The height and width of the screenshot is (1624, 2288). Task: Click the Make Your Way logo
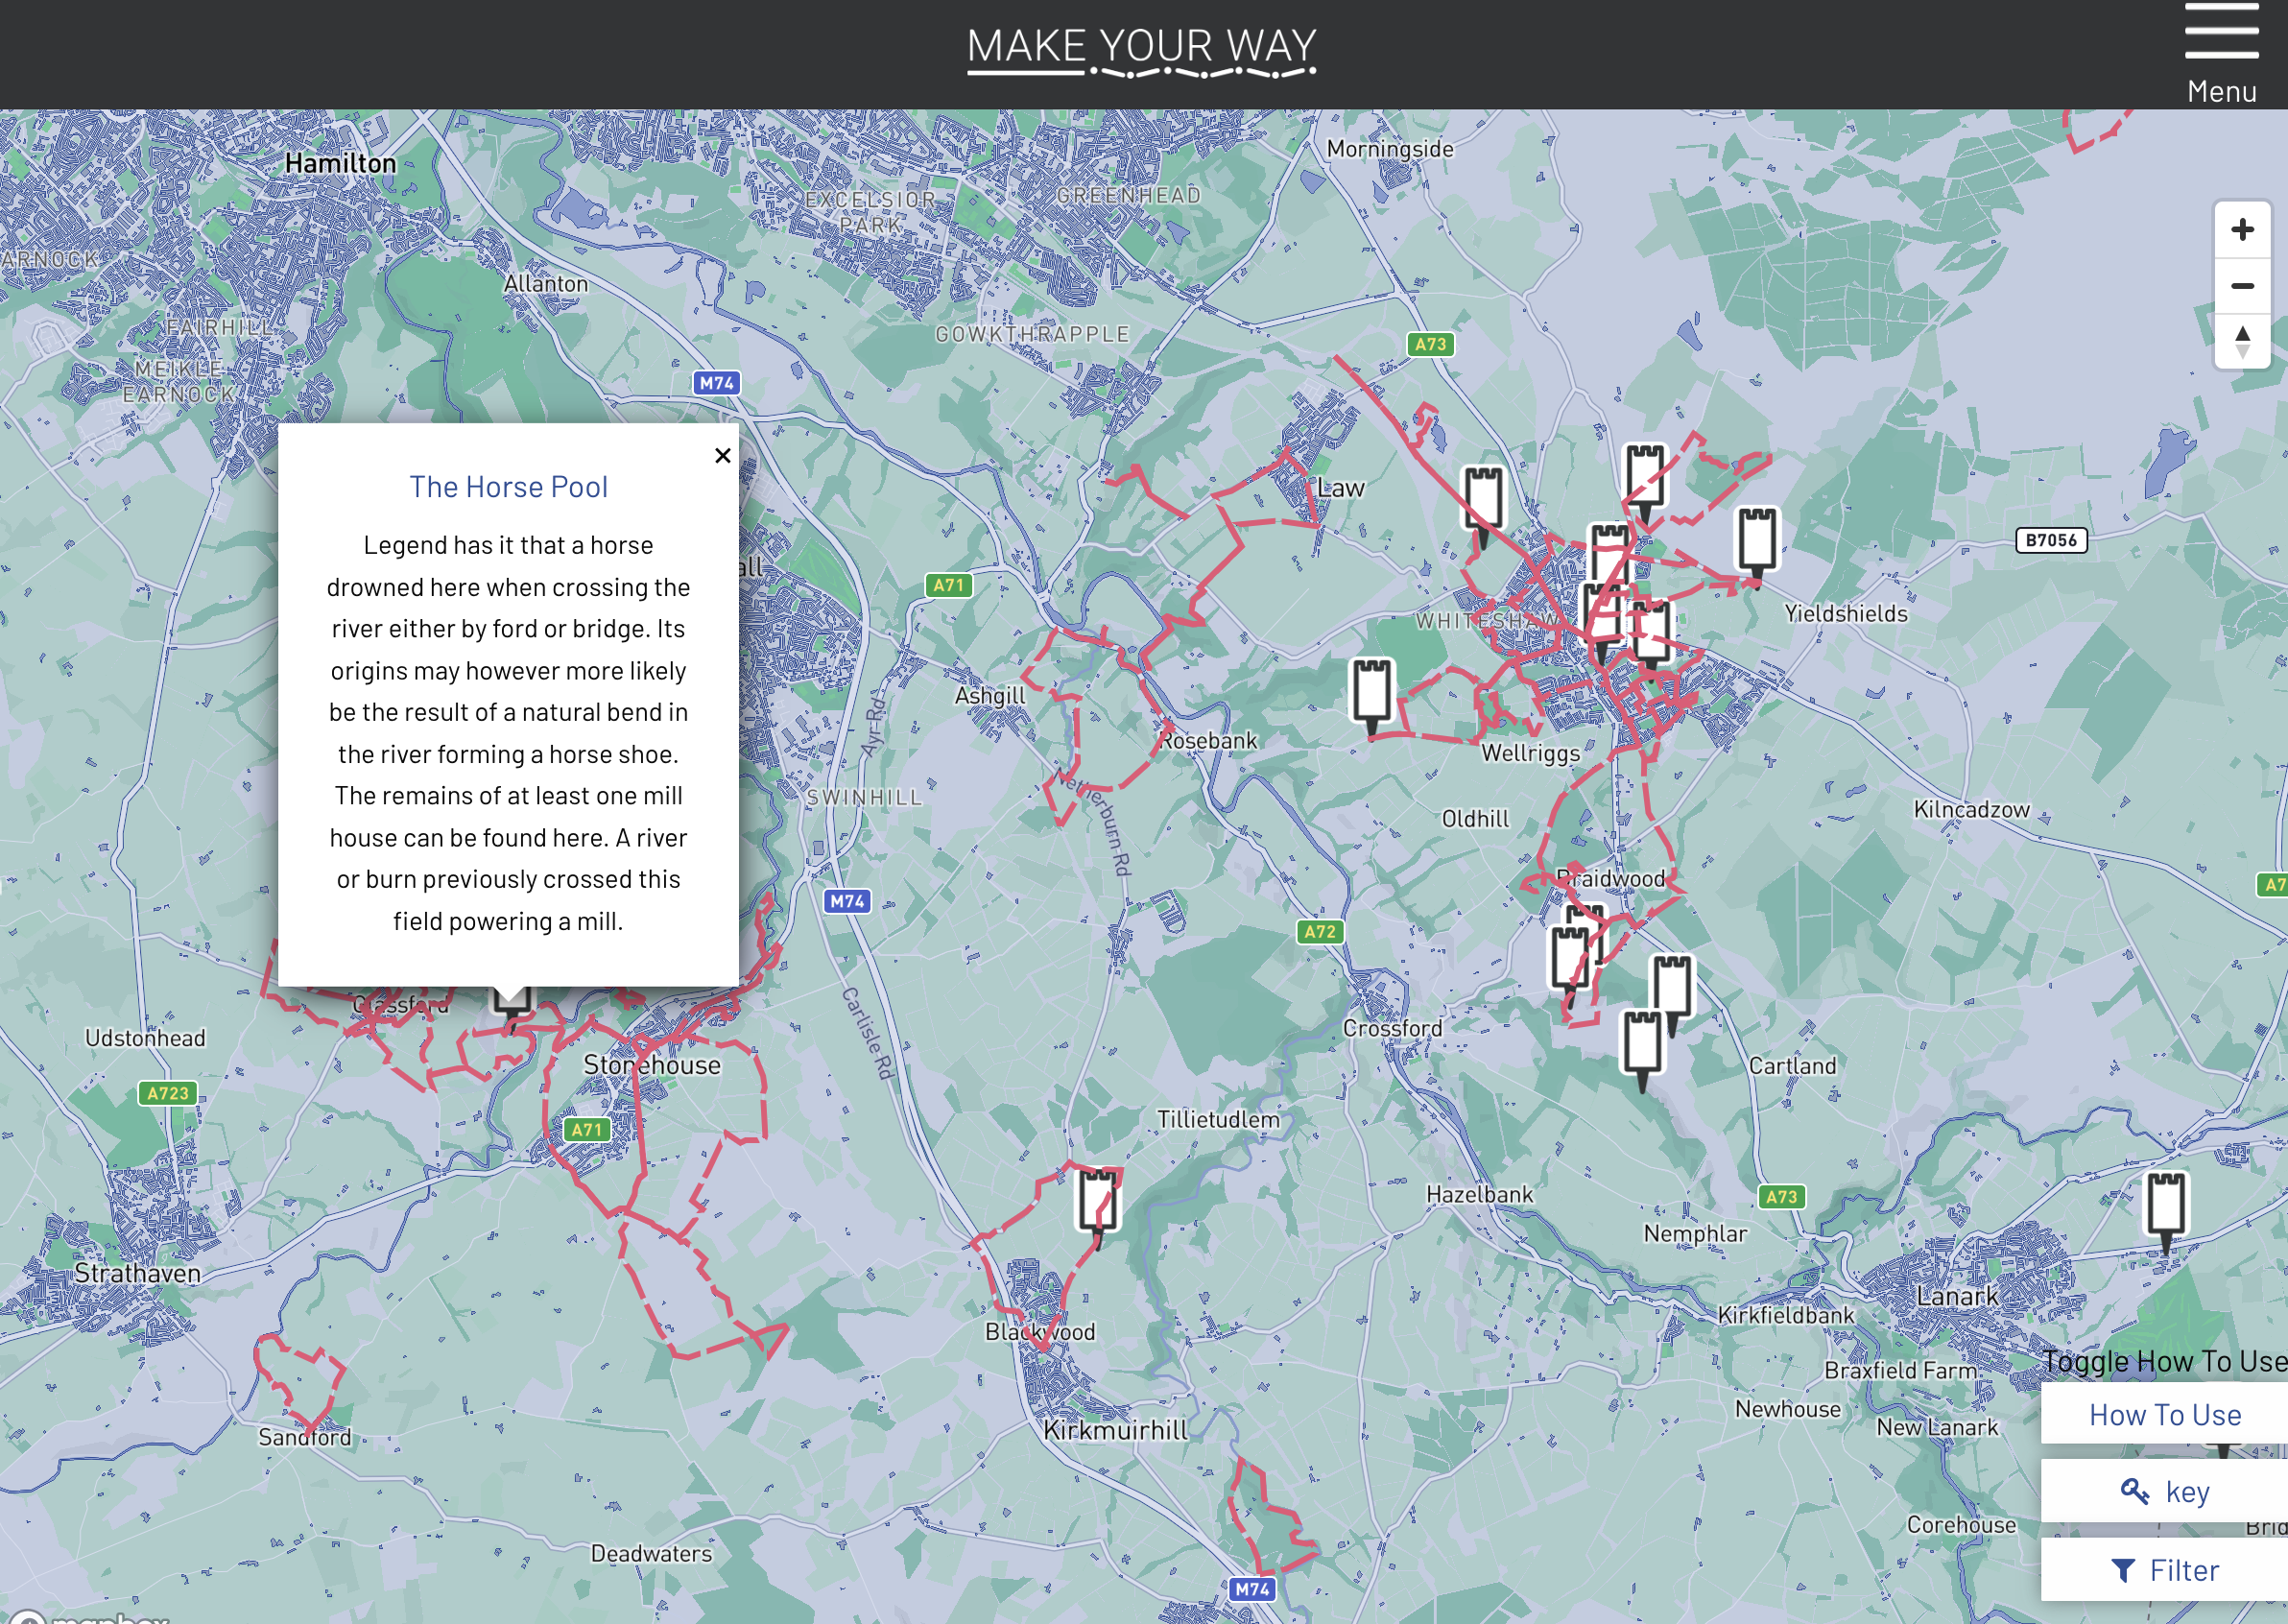tap(1141, 52)
